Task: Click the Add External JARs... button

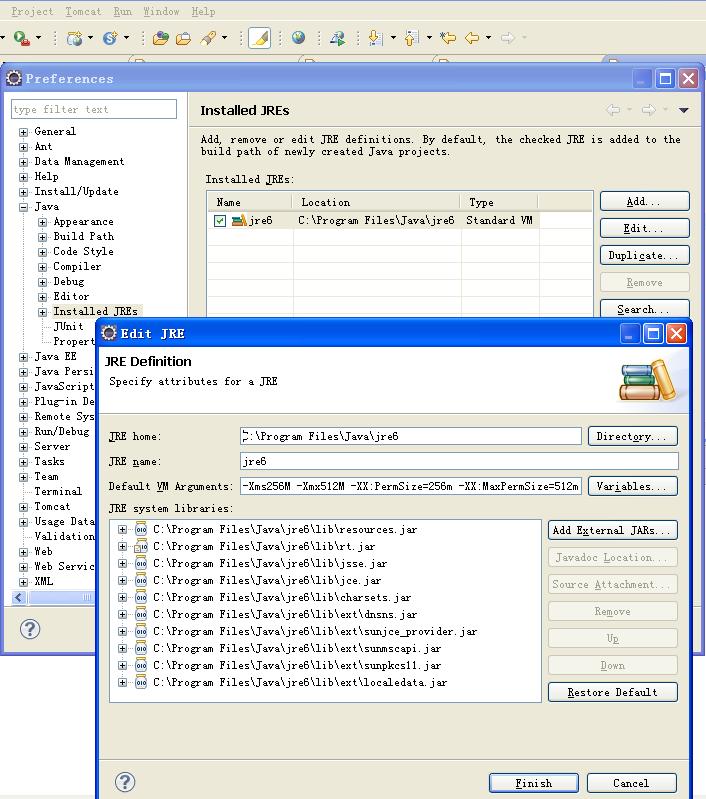Action: [613, 530]
